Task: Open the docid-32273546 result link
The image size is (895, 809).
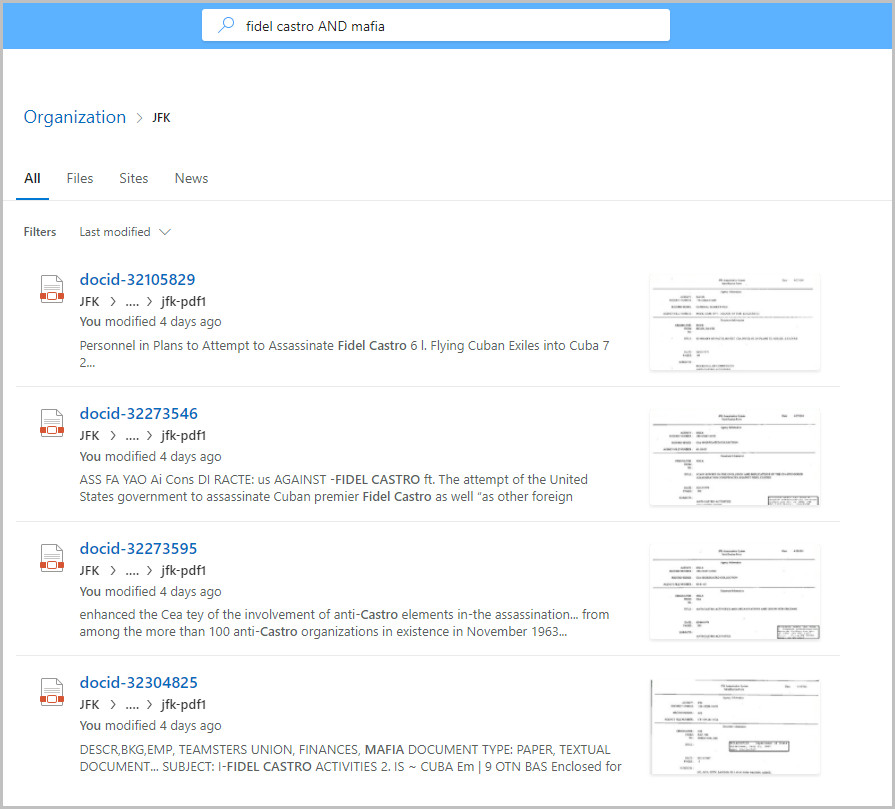Action: click(138, 414)
